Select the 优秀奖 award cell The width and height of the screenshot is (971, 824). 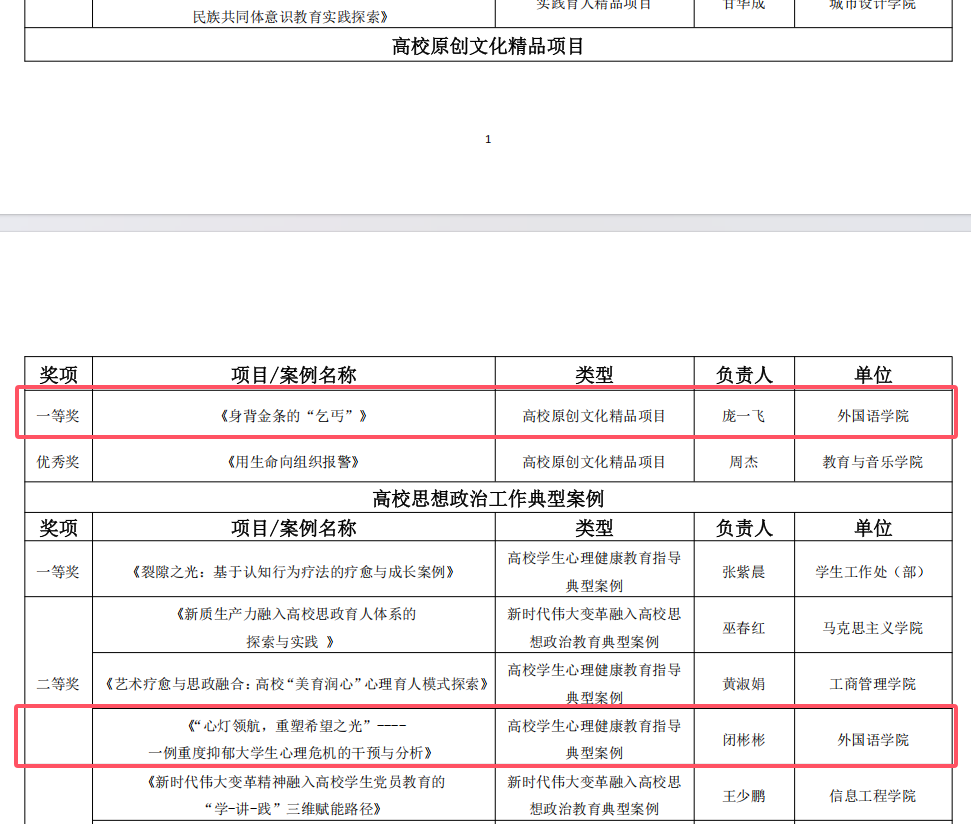pos(58,462)
